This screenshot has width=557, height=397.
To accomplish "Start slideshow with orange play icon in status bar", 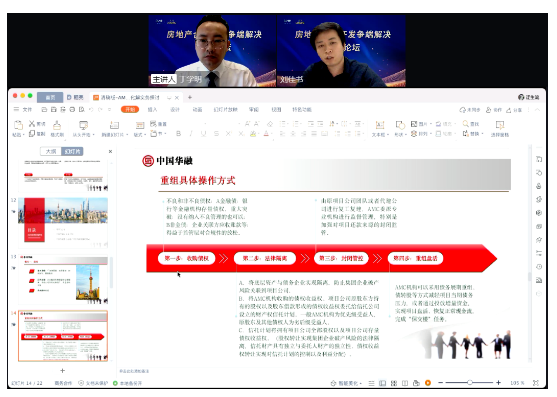I will (428, 383).
